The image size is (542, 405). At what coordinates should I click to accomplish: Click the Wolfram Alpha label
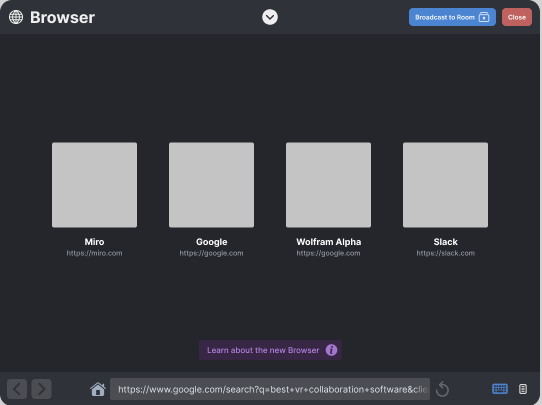pyautogui.click(x=328, y=242)
